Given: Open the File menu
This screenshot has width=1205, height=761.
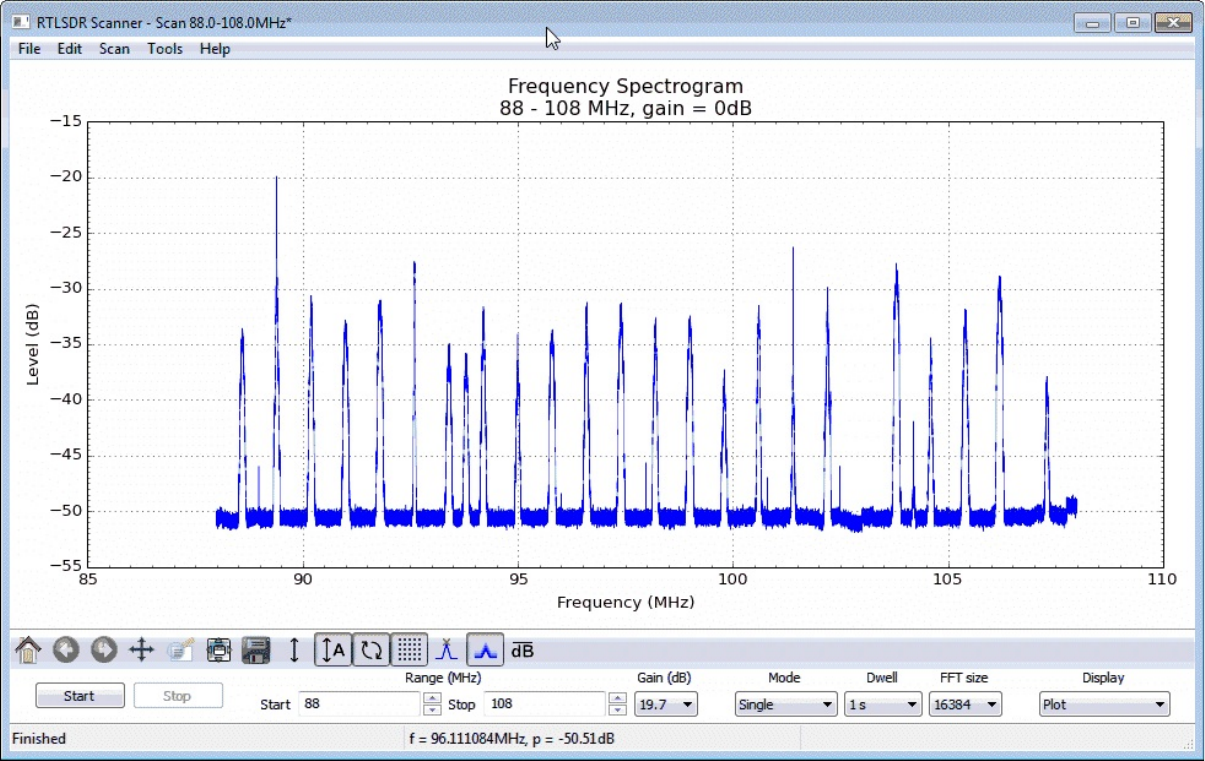Looking at the screenshot, I should pos(29,48).
